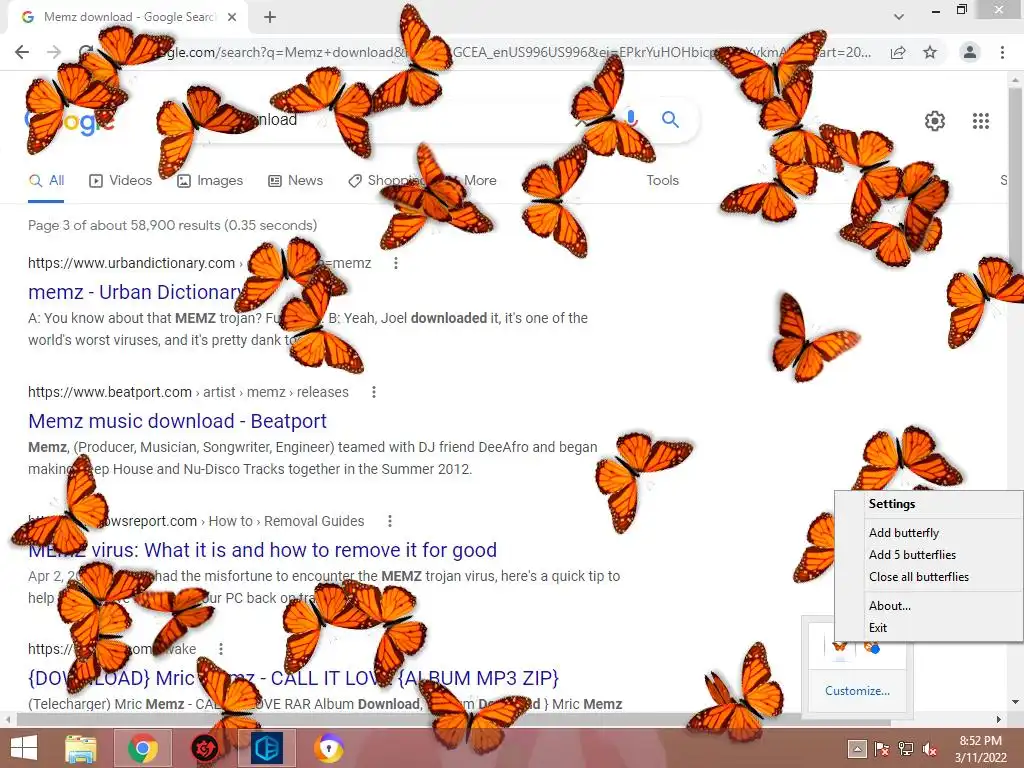1024x768 pixels.
Task: Click the network tray icon
Action: tap(906, 748)
